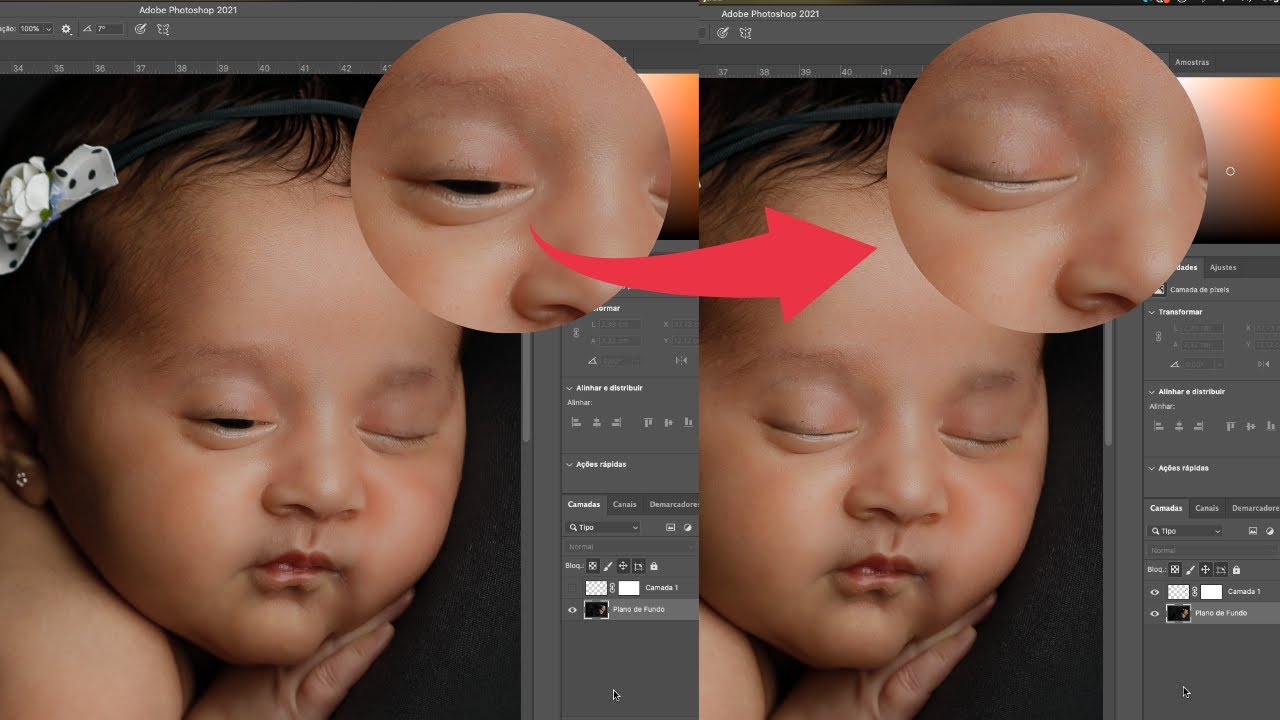Collapse Transformar section in right window
This screenshot has height=720, width=1280.
(1152, 312)
